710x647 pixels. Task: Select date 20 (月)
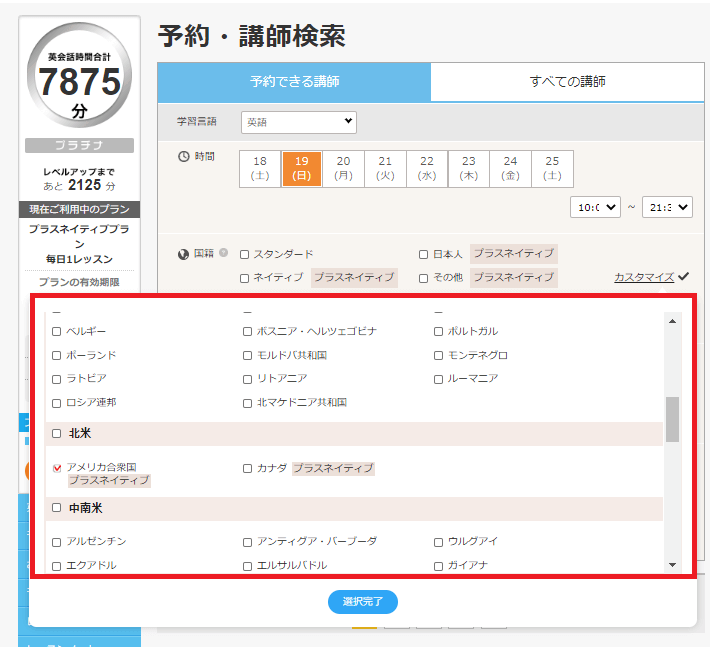[x=343, y=168]
